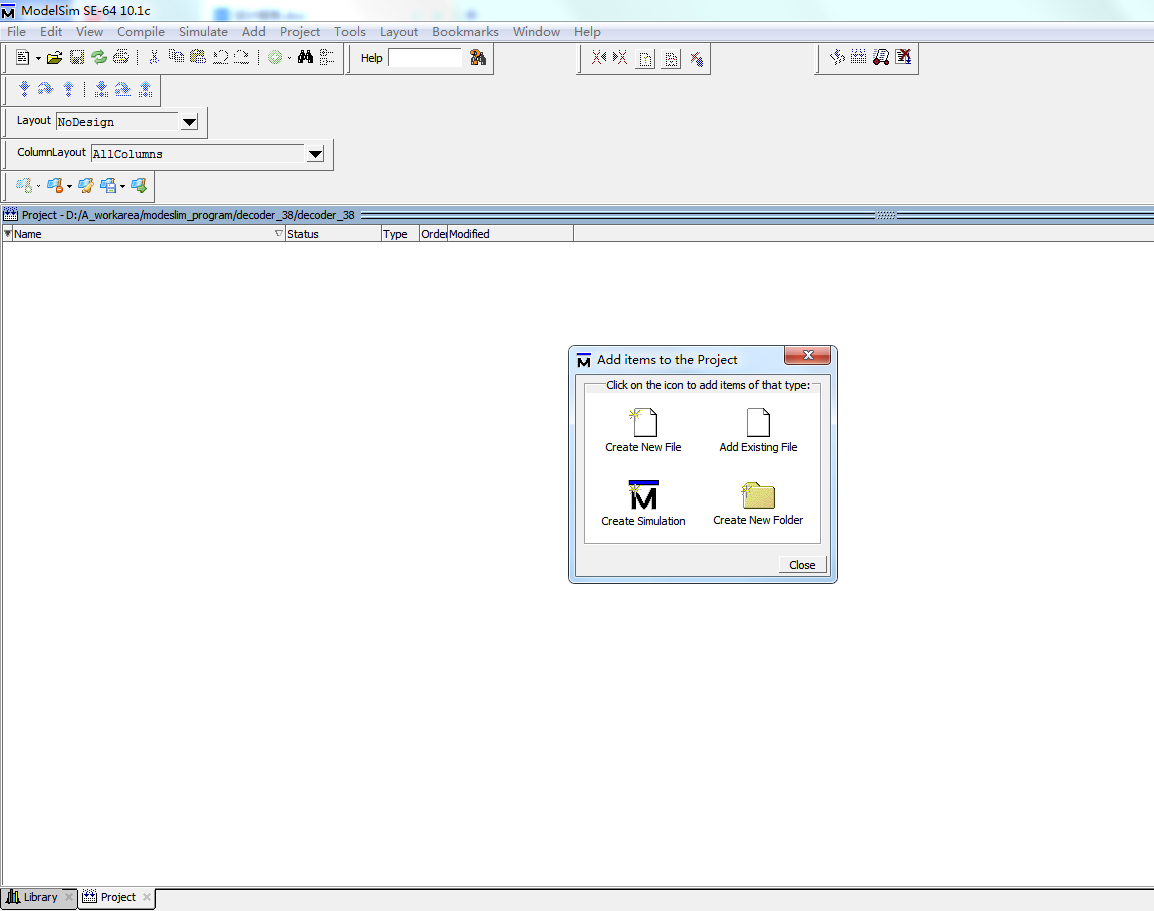Click the window icon with red minus
The height and width of the screenshot is (911, 1154).
point(55,185)
